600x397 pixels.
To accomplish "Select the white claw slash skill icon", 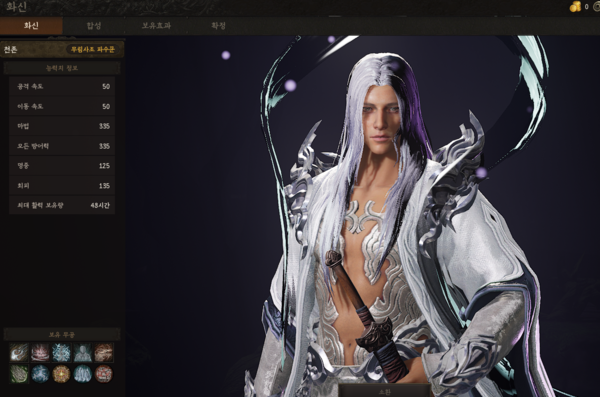I will tap(19, 352).
